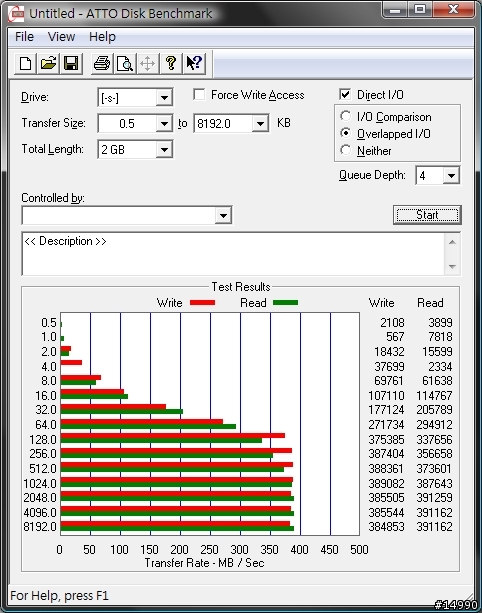Close the ATTO Disk Benchmark window

(x=453, y=10)
